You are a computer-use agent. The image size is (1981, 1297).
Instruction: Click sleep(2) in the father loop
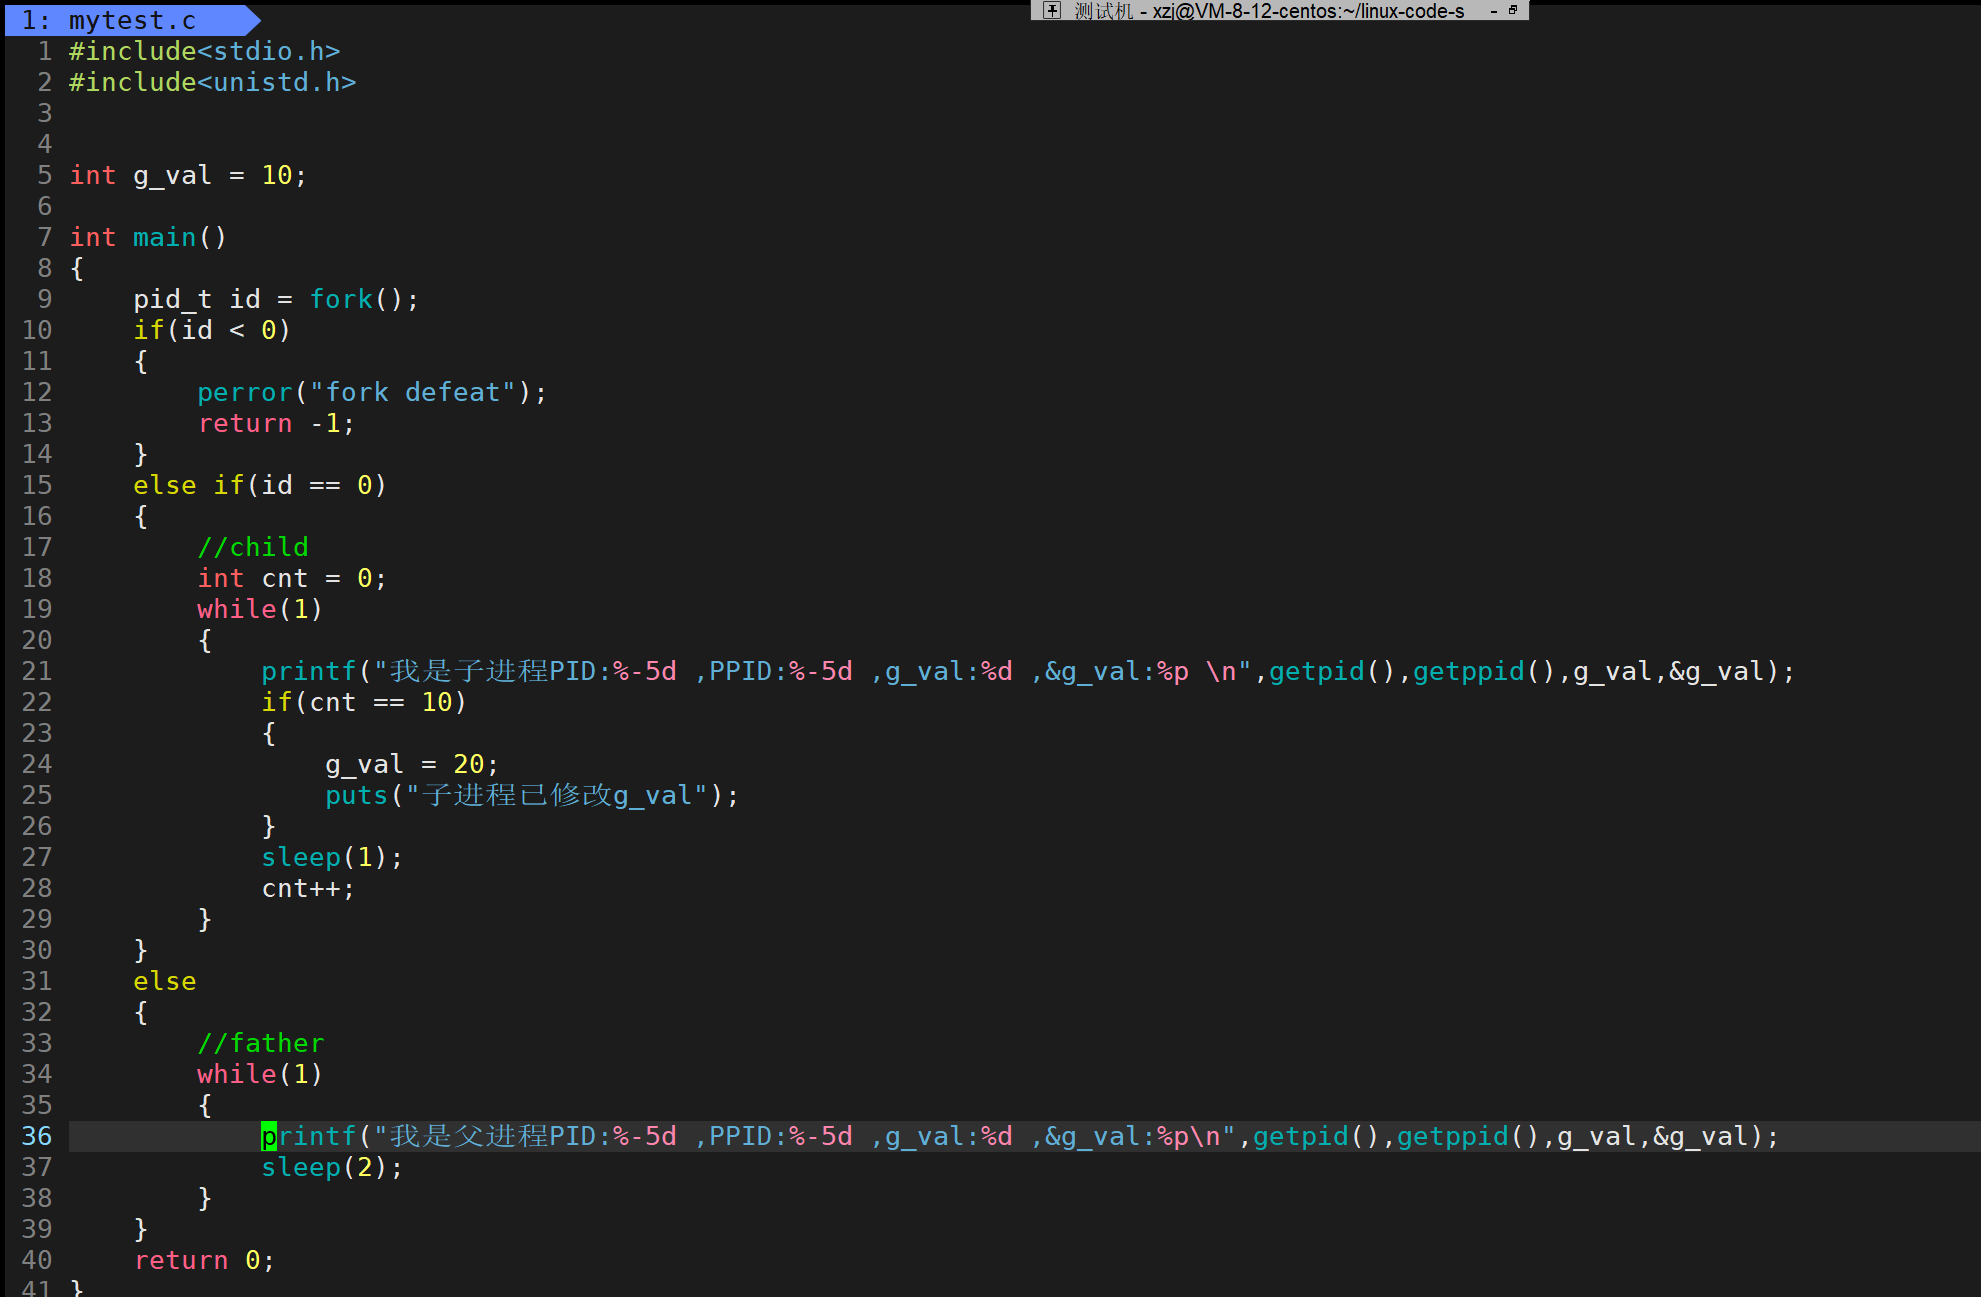(331, 1167)
